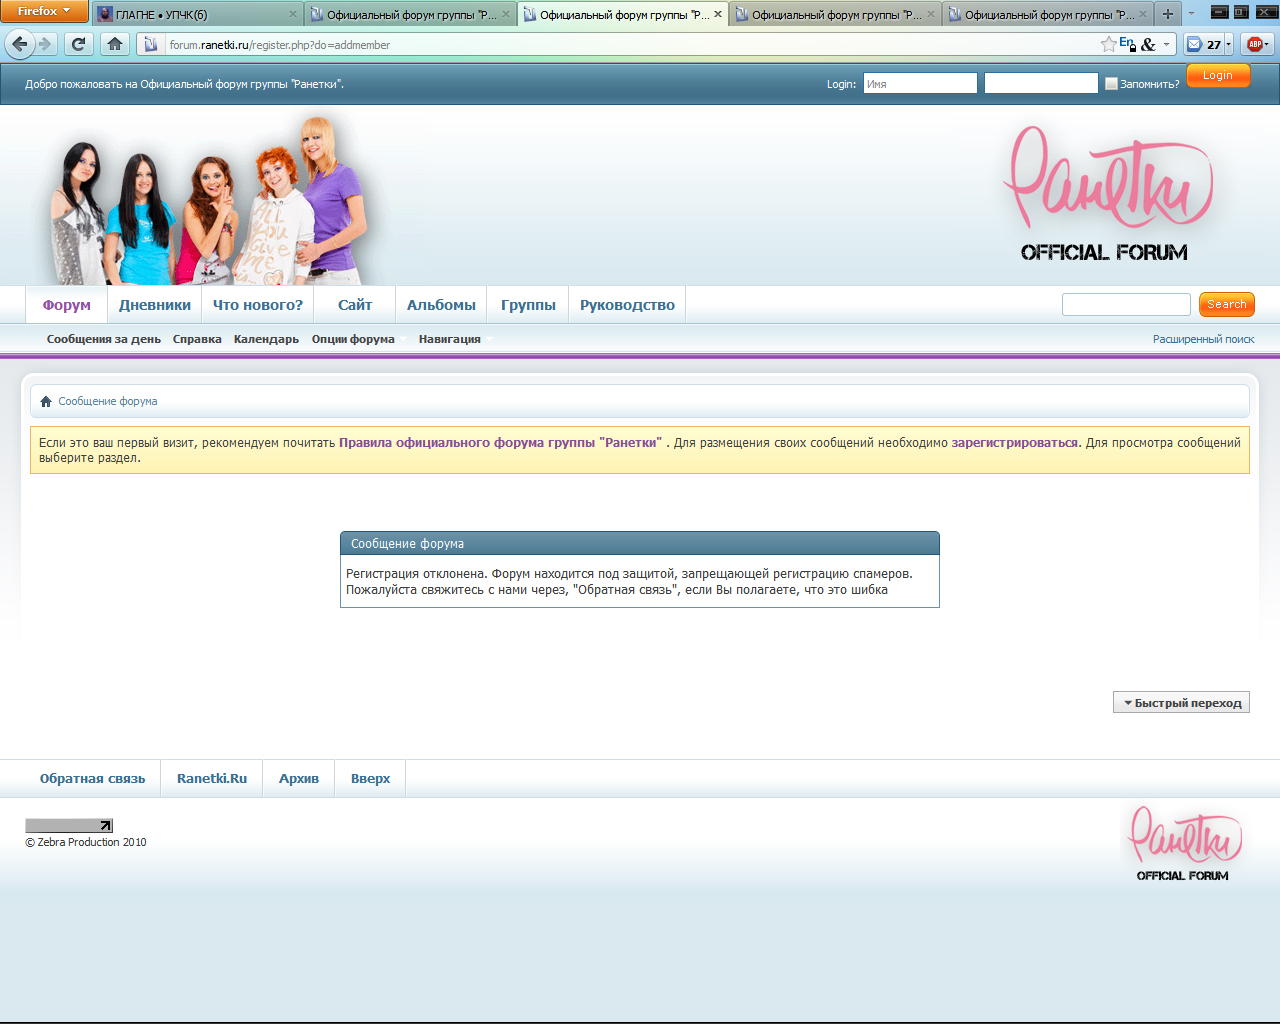Screen dimensions: 1280x1024
Task: Open the Сайт navigation tab
Action: coord(355,305)
